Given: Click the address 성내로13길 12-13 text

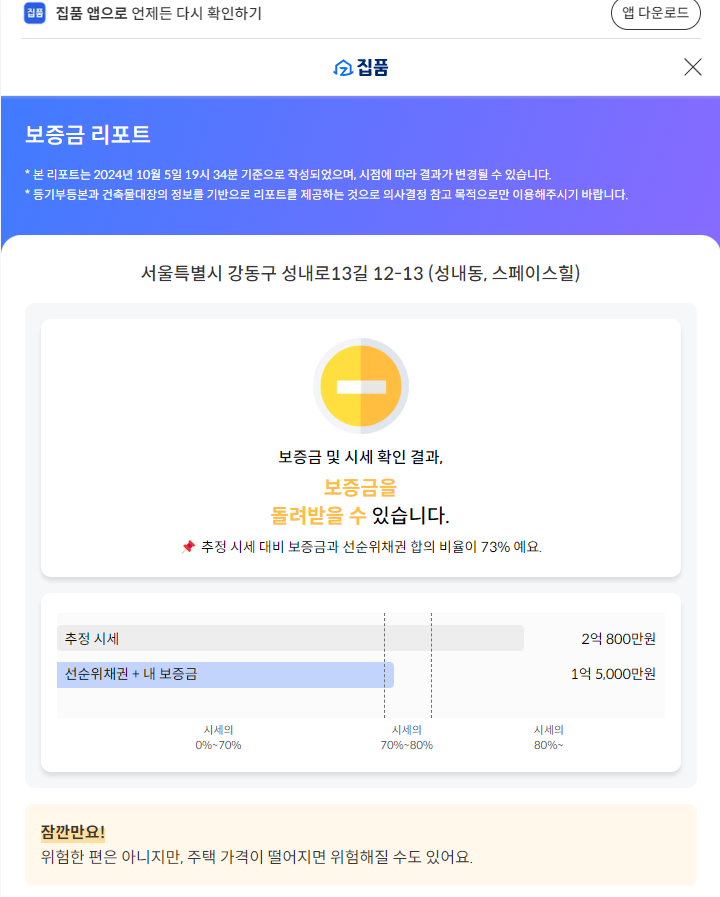Looking at the screenshot, I should 360,273.
